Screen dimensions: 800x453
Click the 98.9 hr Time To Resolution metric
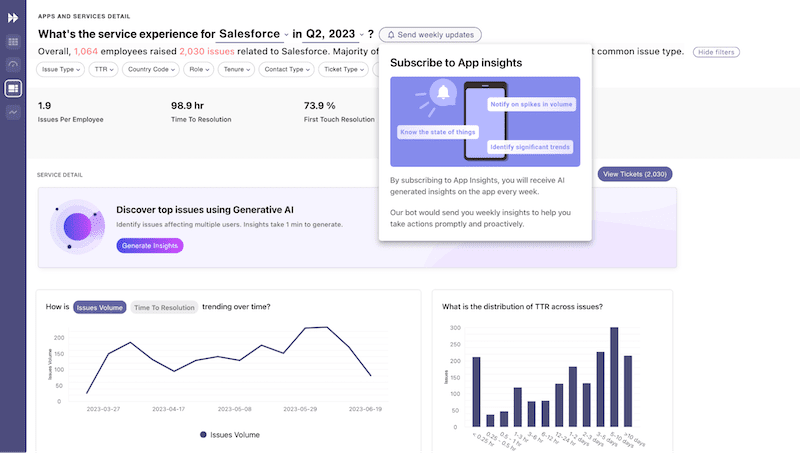tap(201, 112)
